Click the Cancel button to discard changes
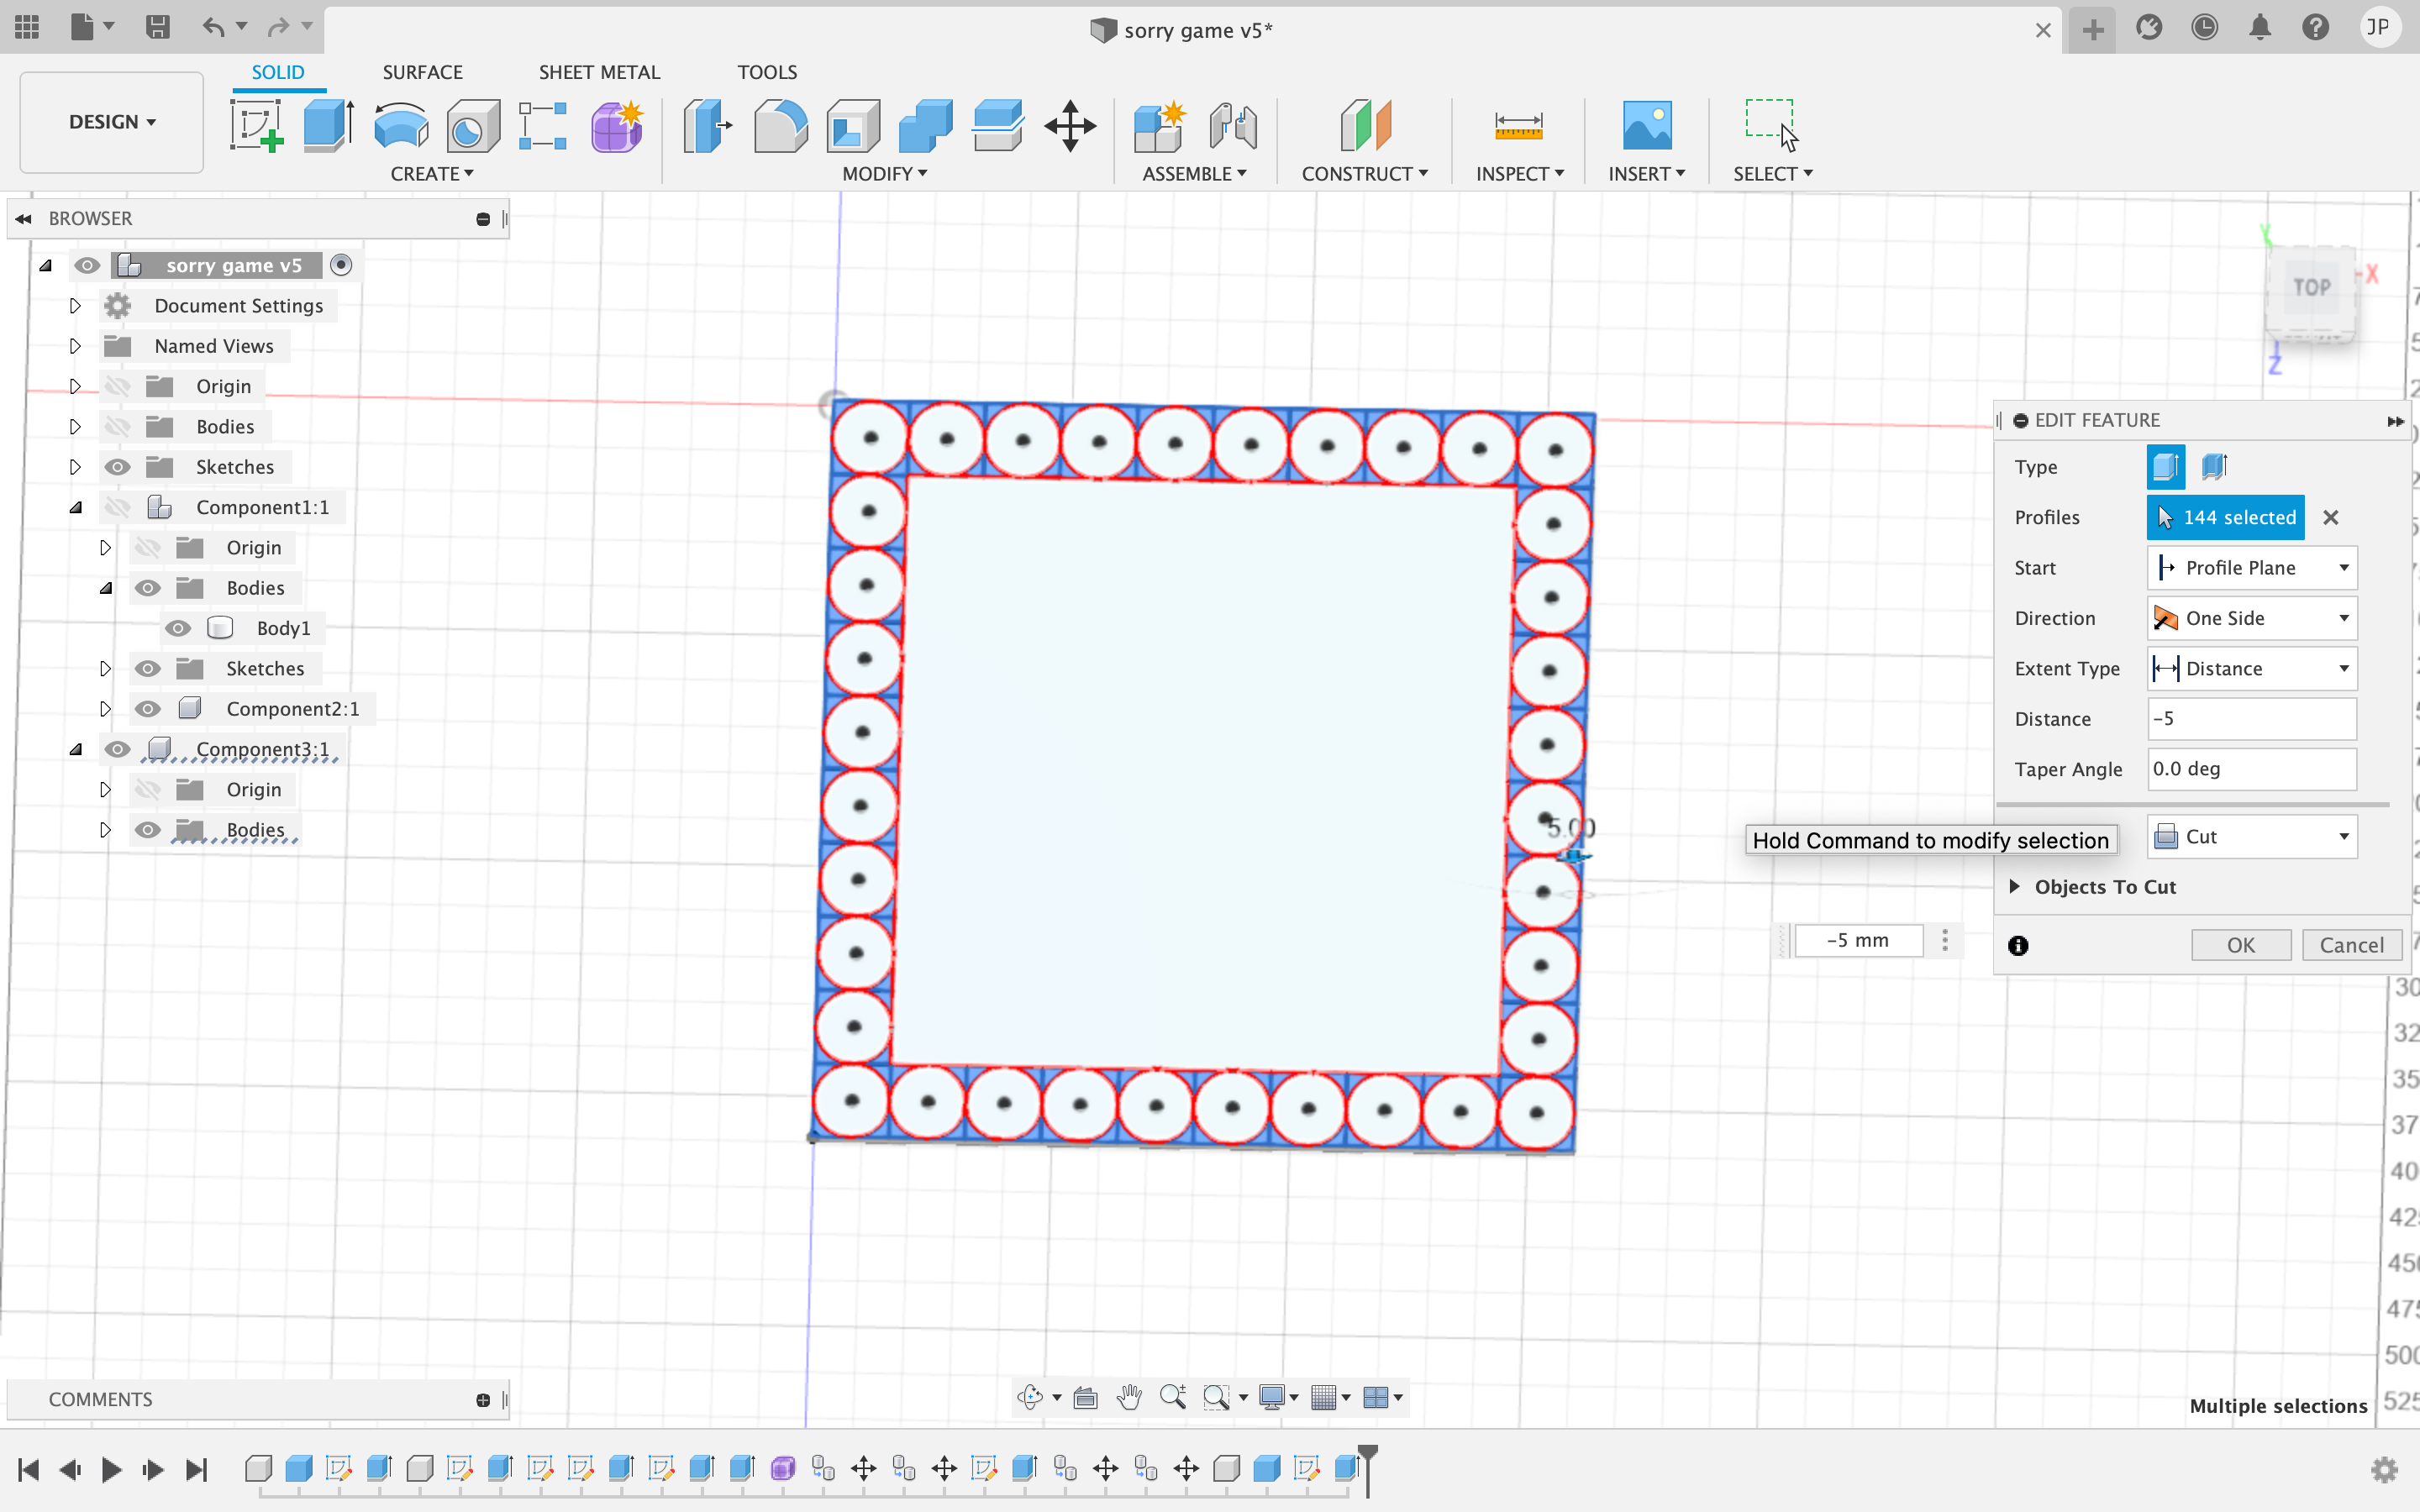 point(2352,944)
